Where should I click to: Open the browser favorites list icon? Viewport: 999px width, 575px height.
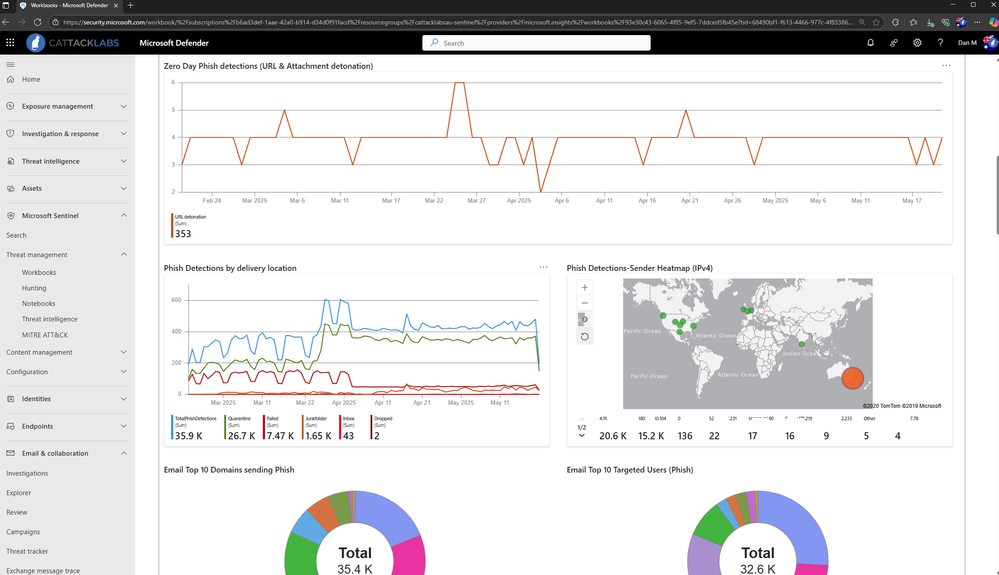tap(913, 22)
